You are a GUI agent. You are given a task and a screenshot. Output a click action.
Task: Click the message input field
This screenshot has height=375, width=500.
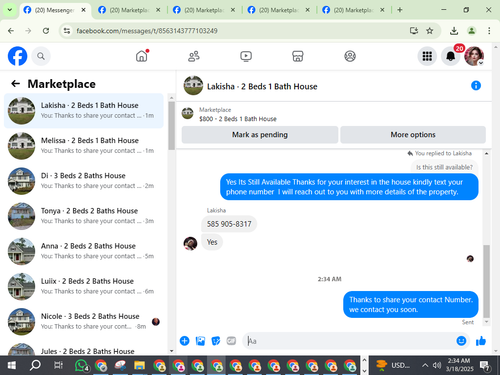click(350, 341)
